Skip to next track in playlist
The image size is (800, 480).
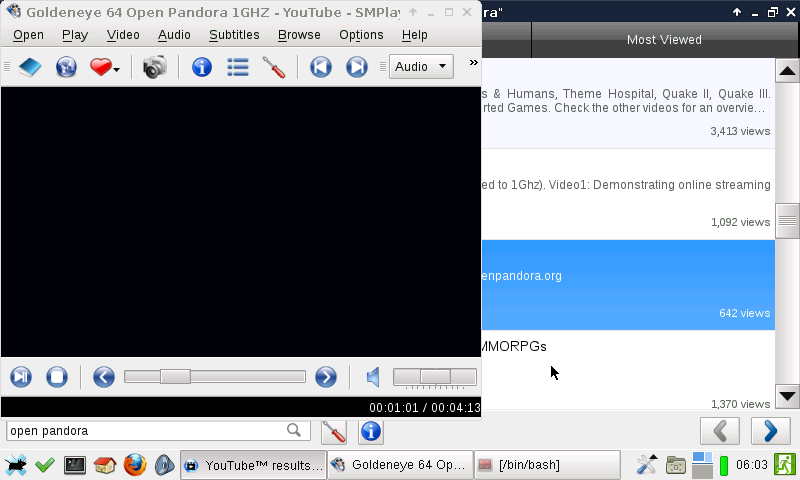coord(356,67)
